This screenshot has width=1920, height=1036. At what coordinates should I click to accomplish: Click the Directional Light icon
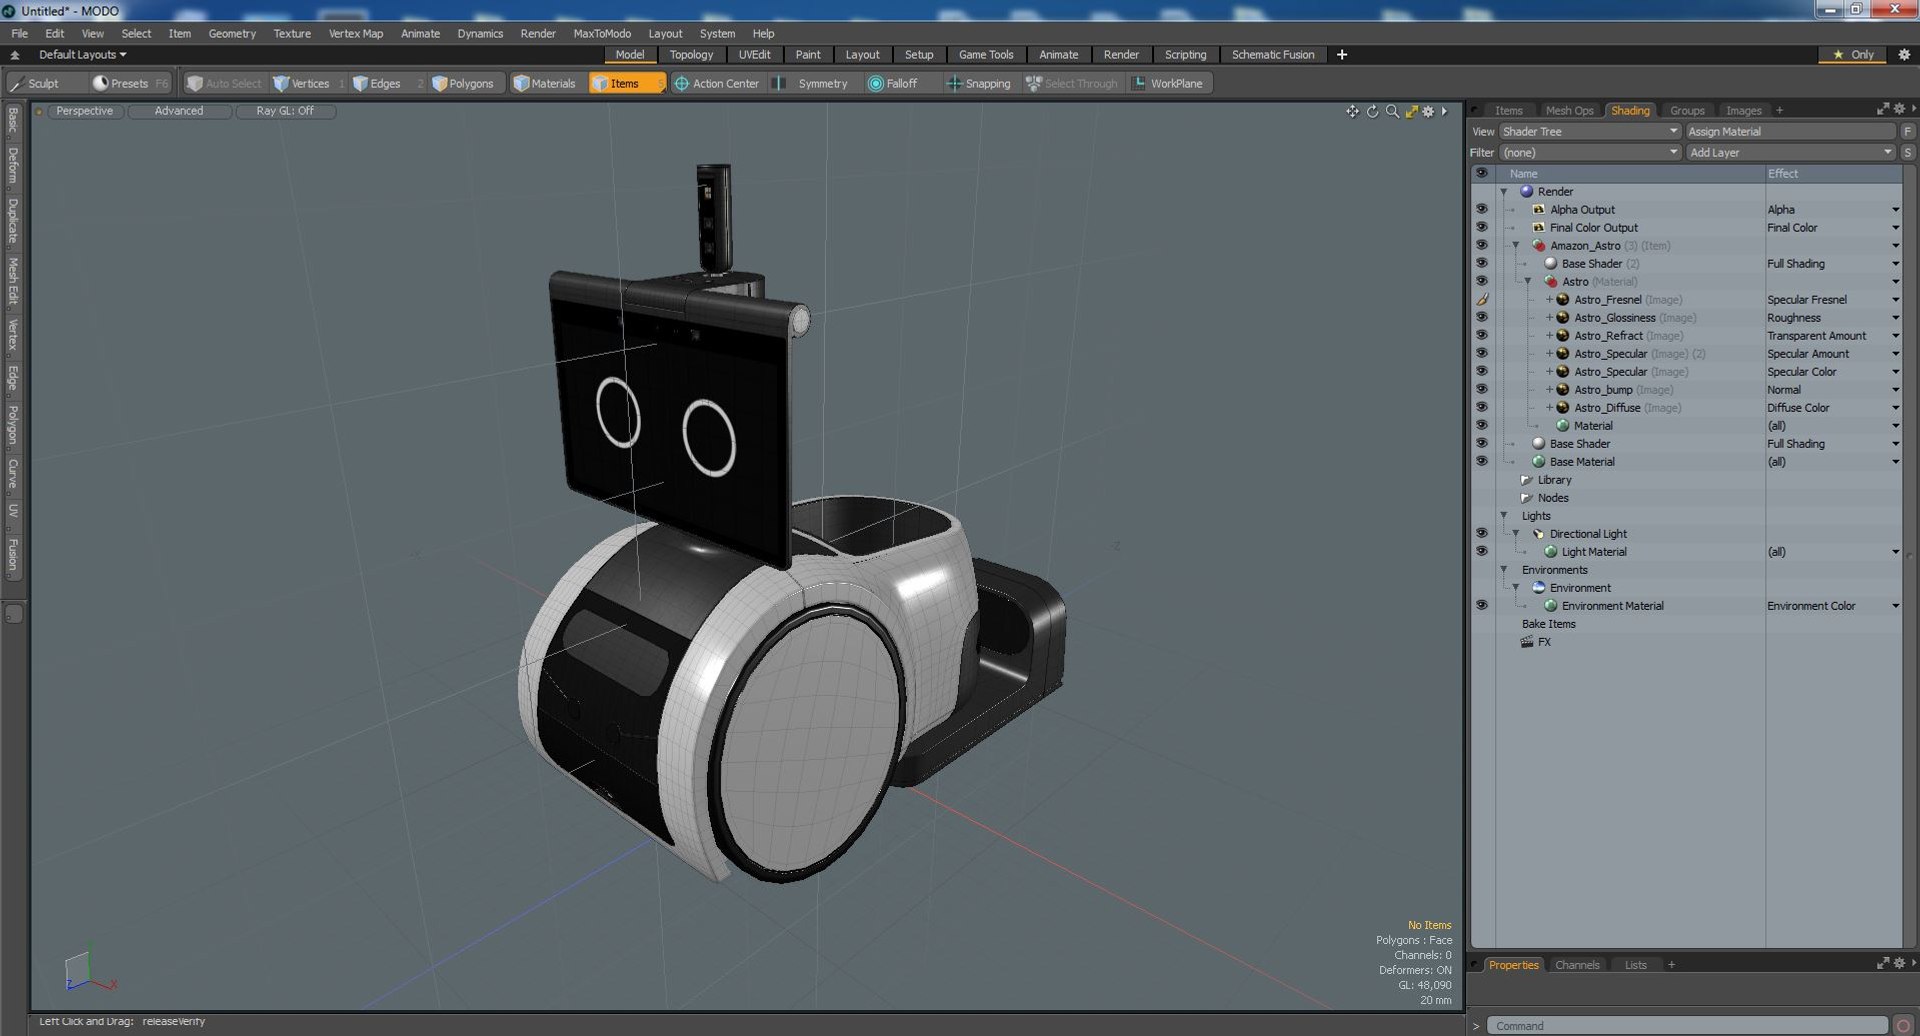1539,534
